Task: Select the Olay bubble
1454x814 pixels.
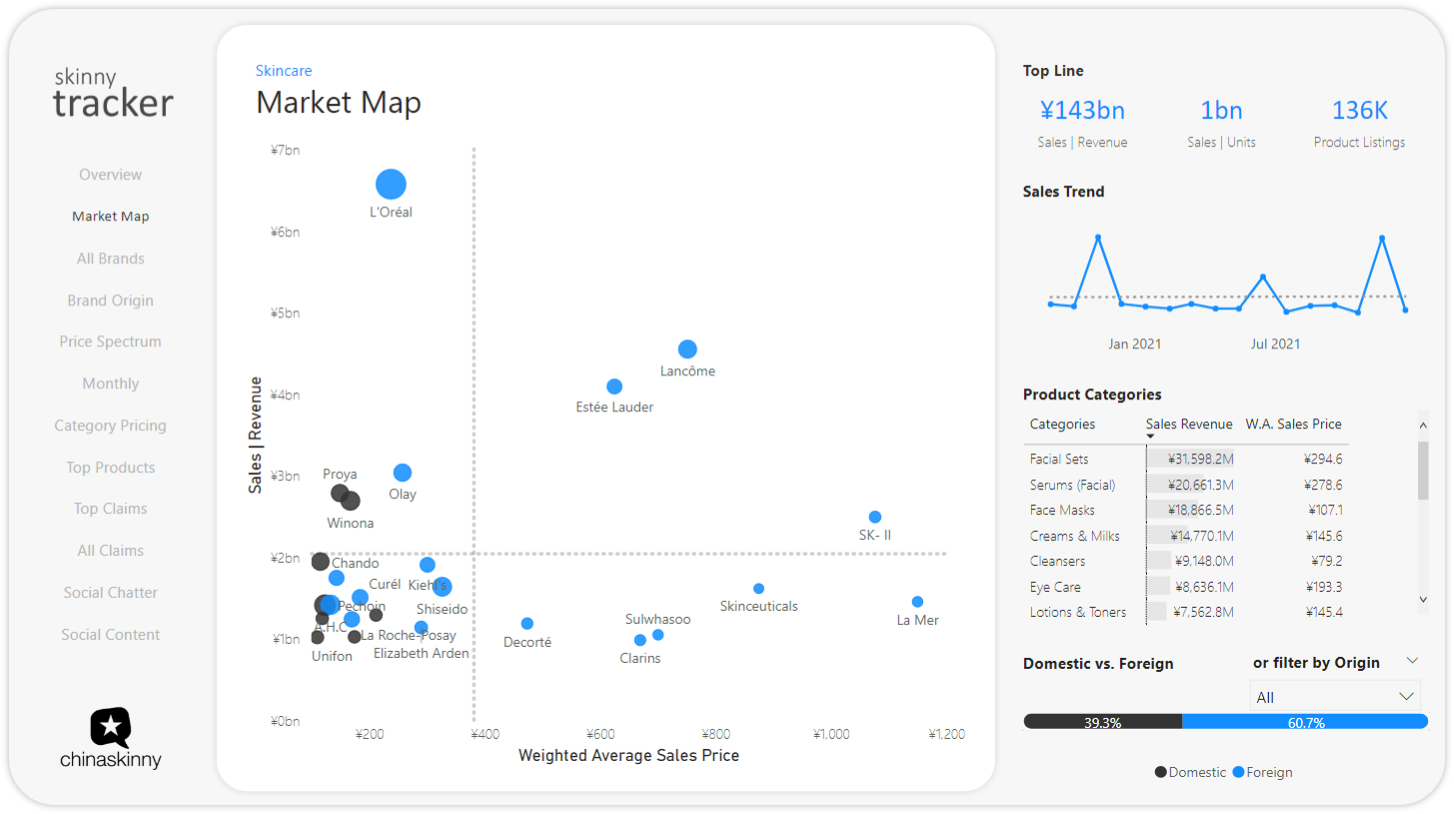Action: coord(402,472)
